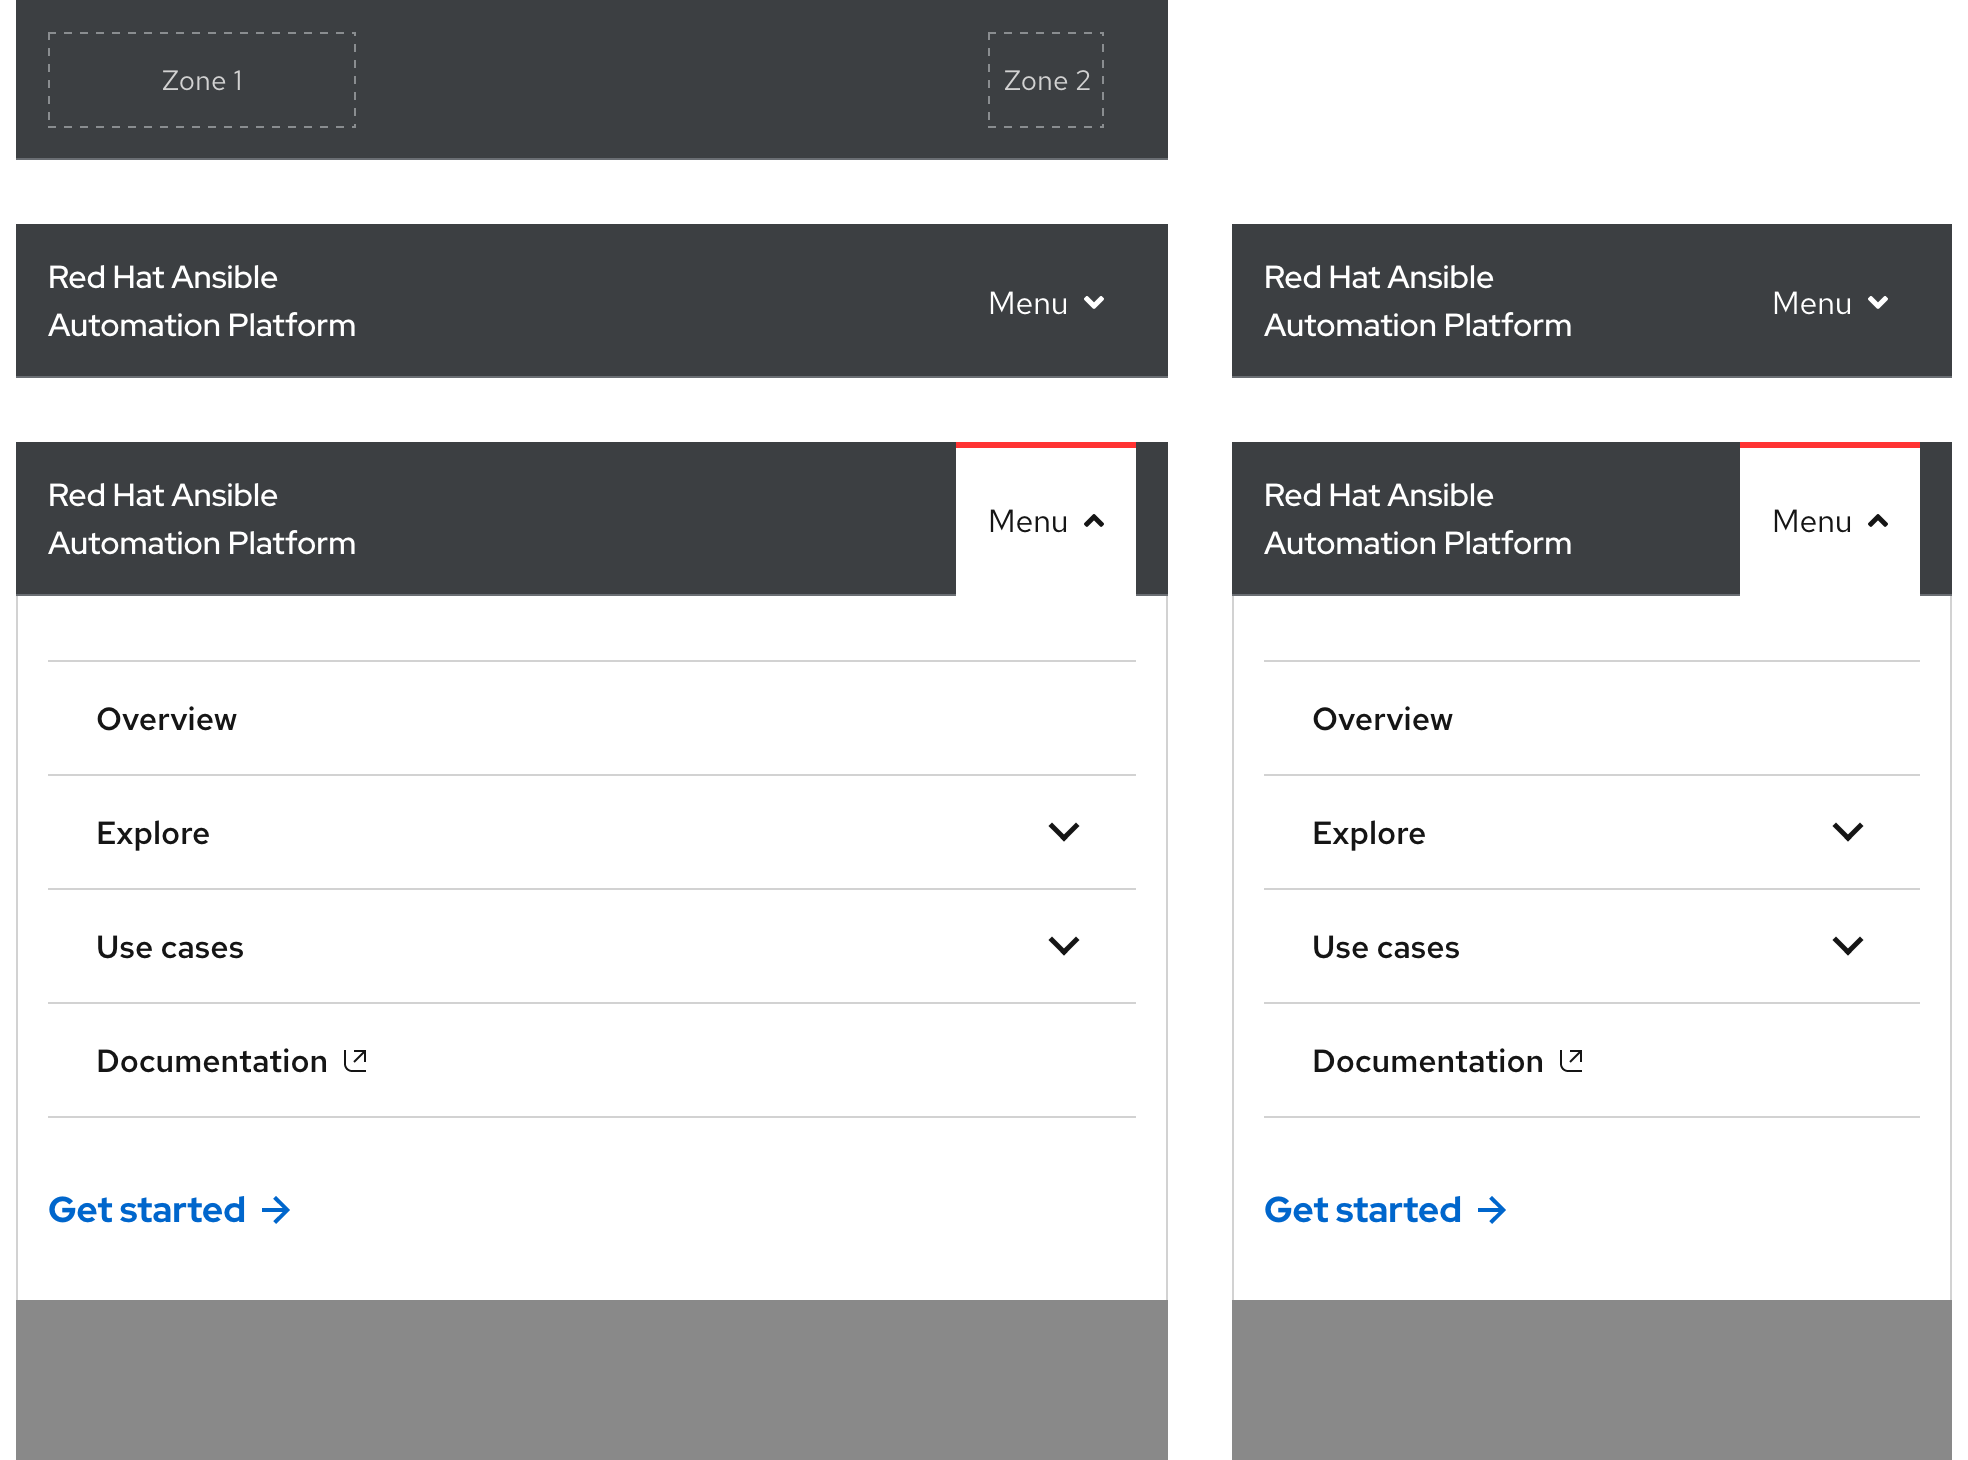This screenshot has height=1460, width=1968.
Task: Expand Explore chevron in left panel
Action: [x=1063, y=832]
